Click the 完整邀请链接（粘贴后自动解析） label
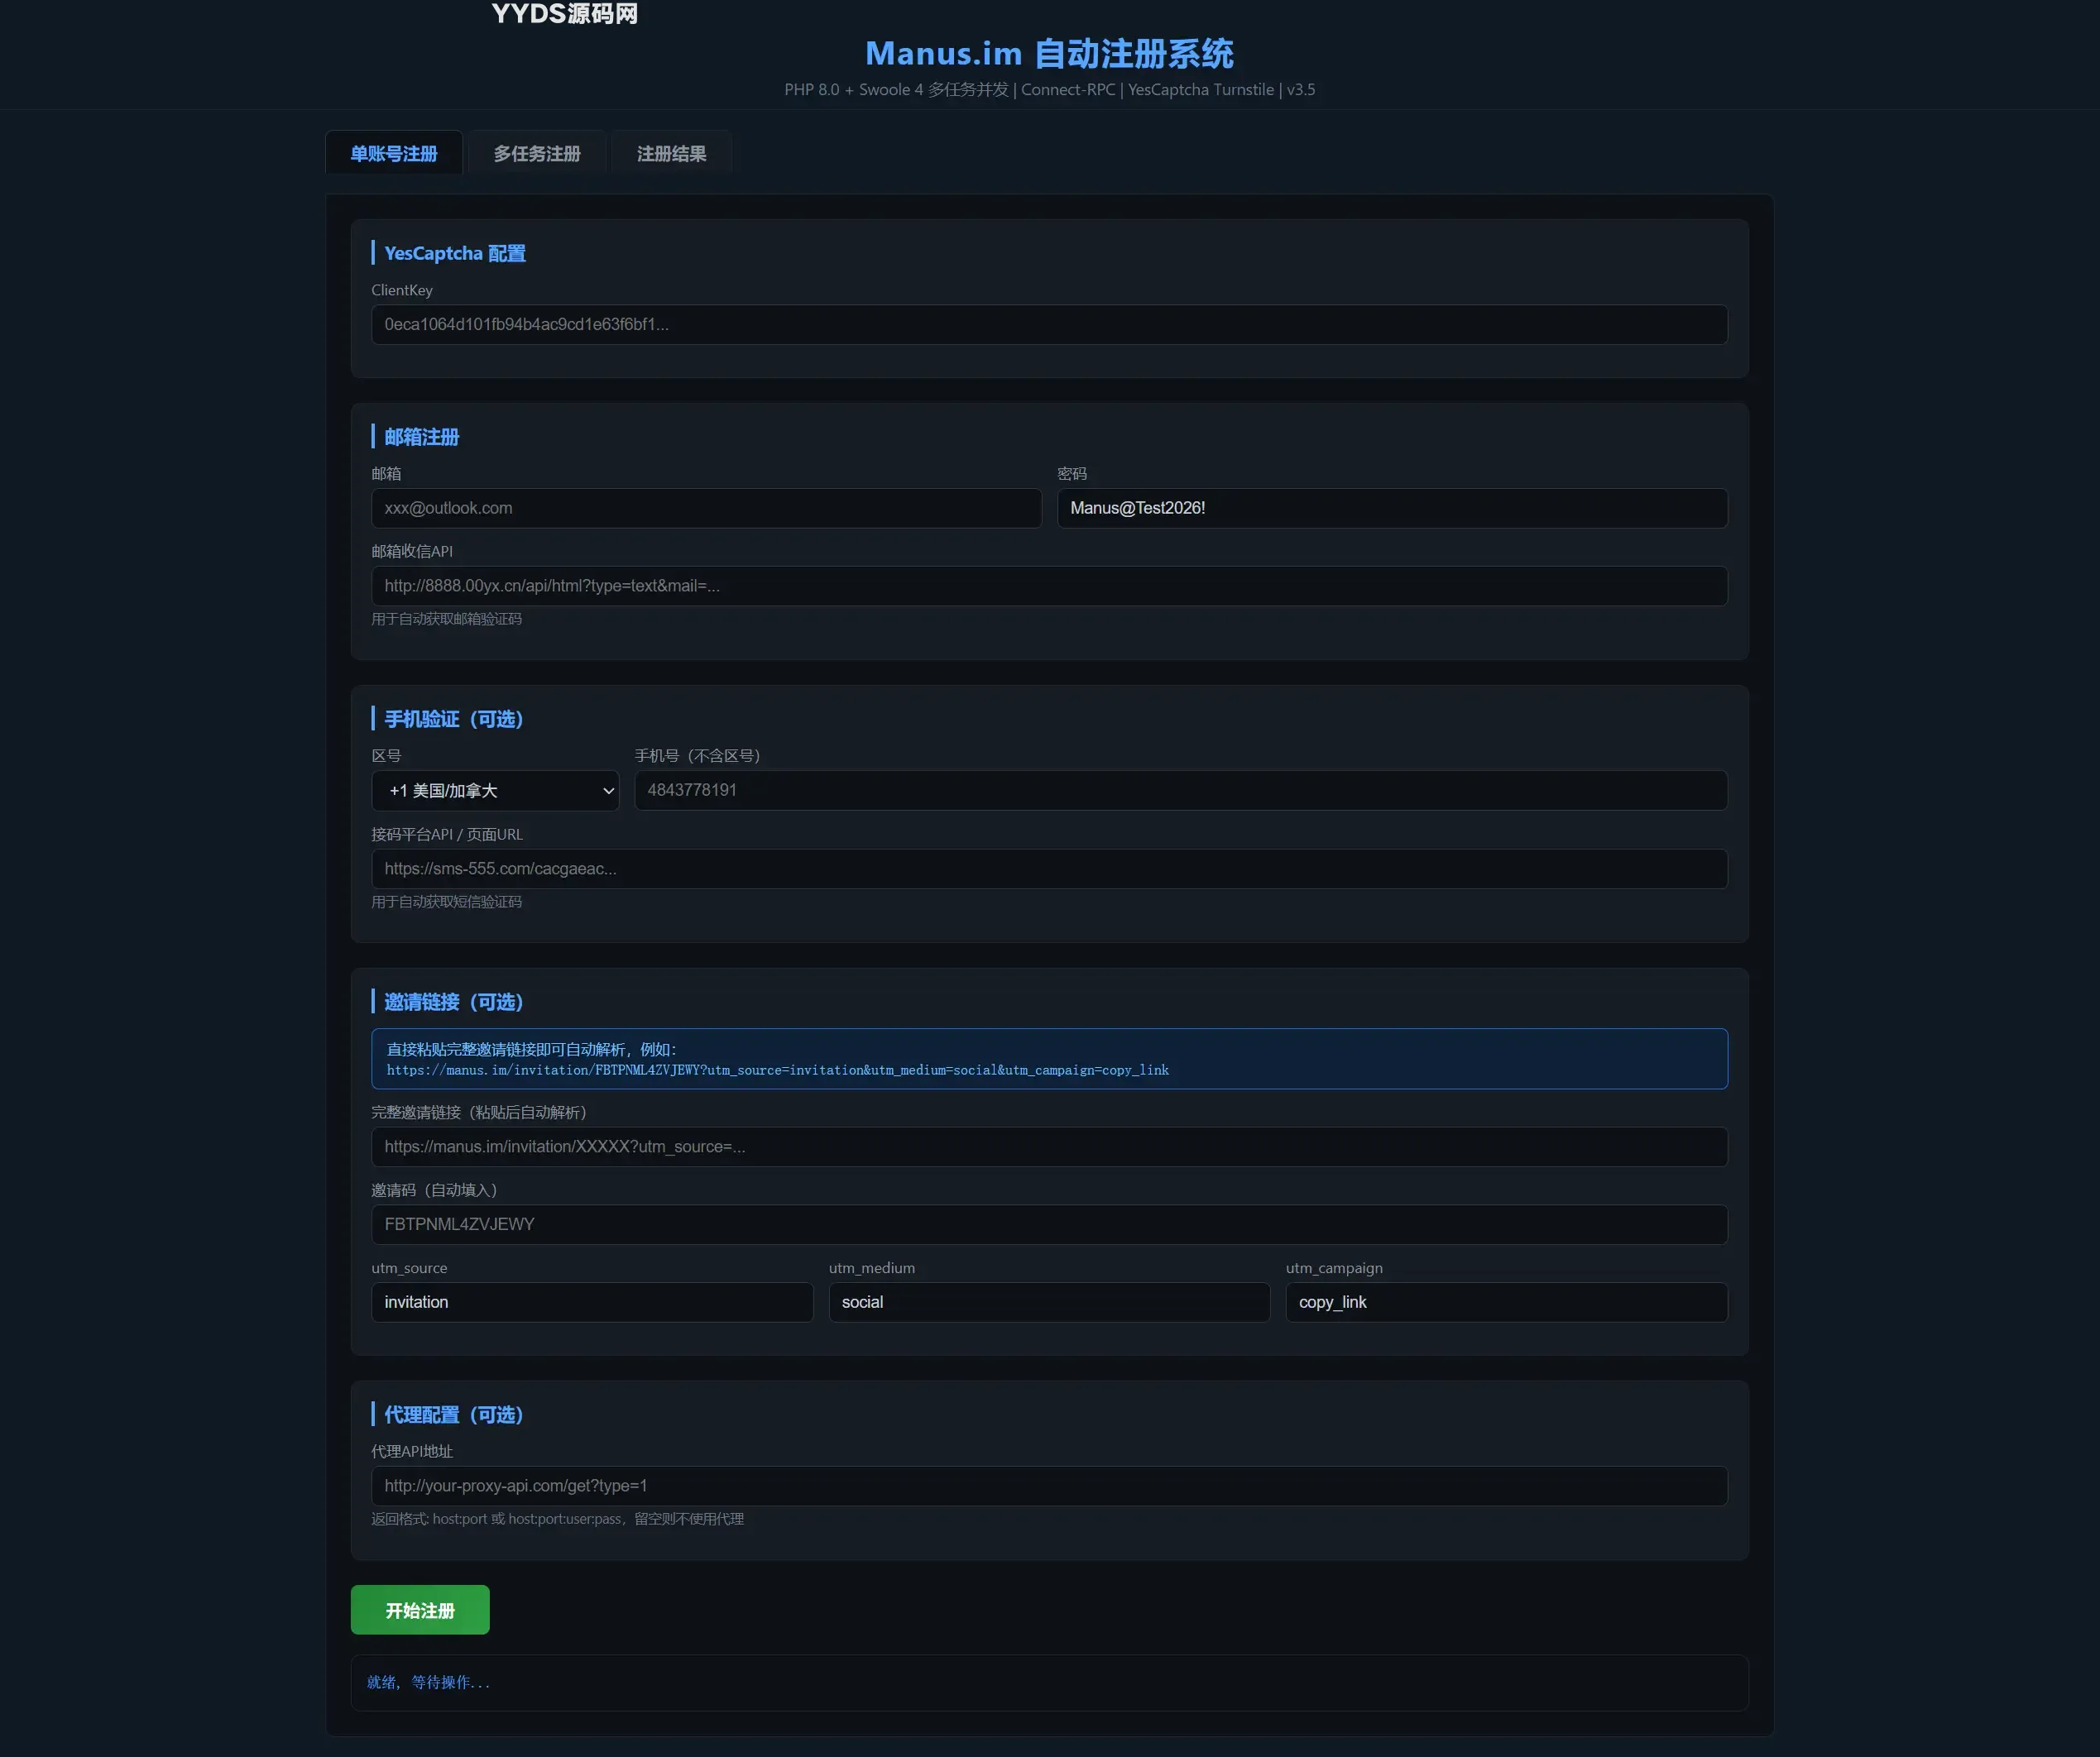Screen dimensions: 2100x1757 479,1112
